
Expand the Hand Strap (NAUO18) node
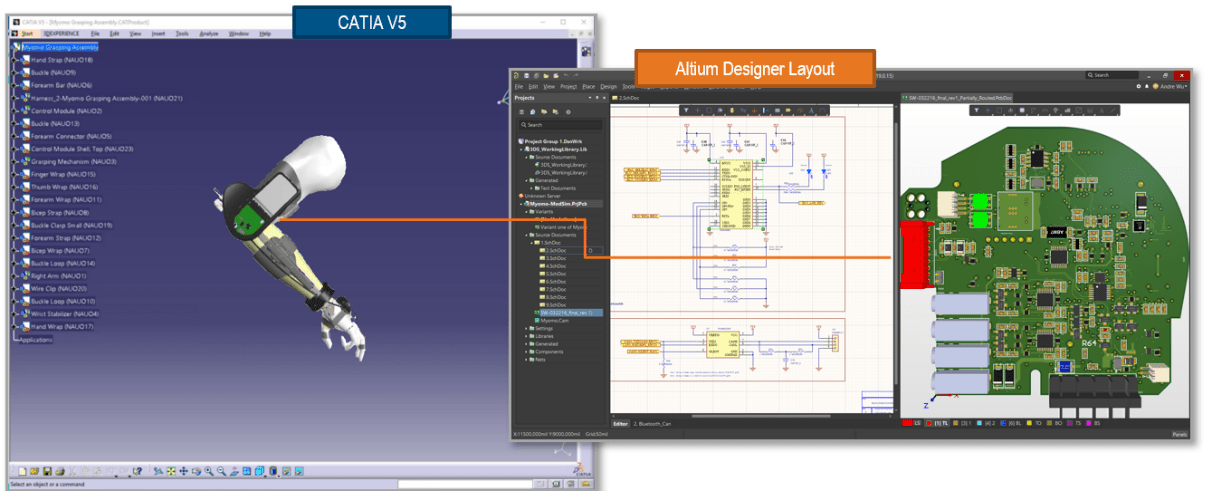tap(13, 60)
